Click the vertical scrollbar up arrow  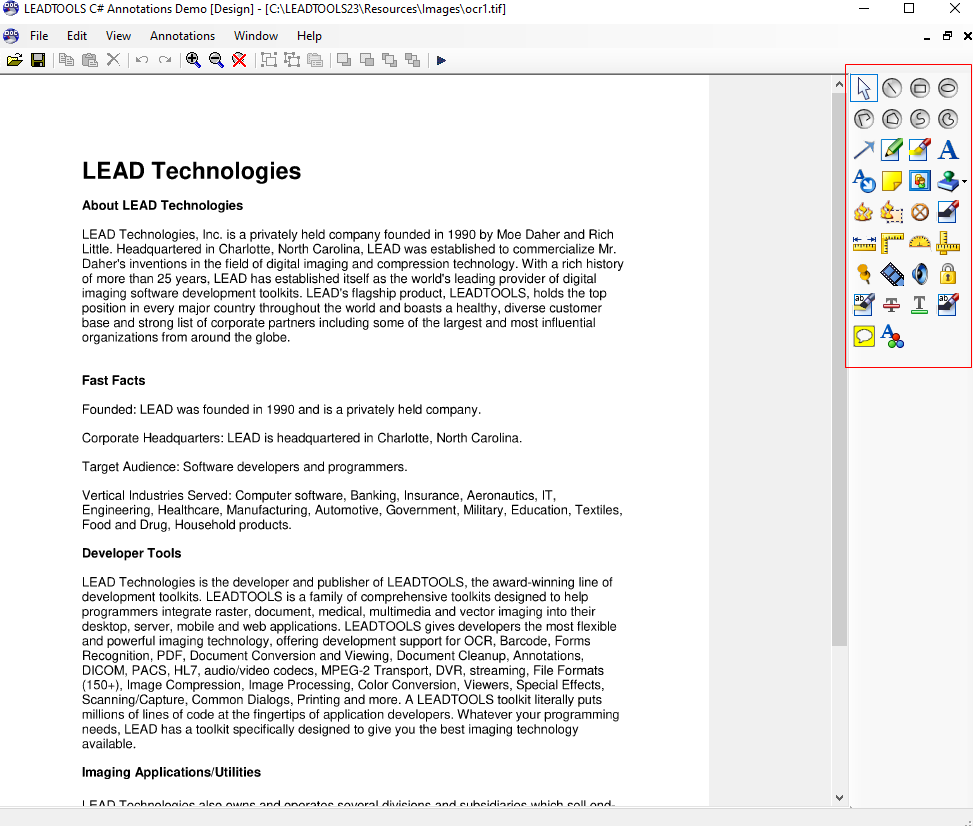click(840, 84)
